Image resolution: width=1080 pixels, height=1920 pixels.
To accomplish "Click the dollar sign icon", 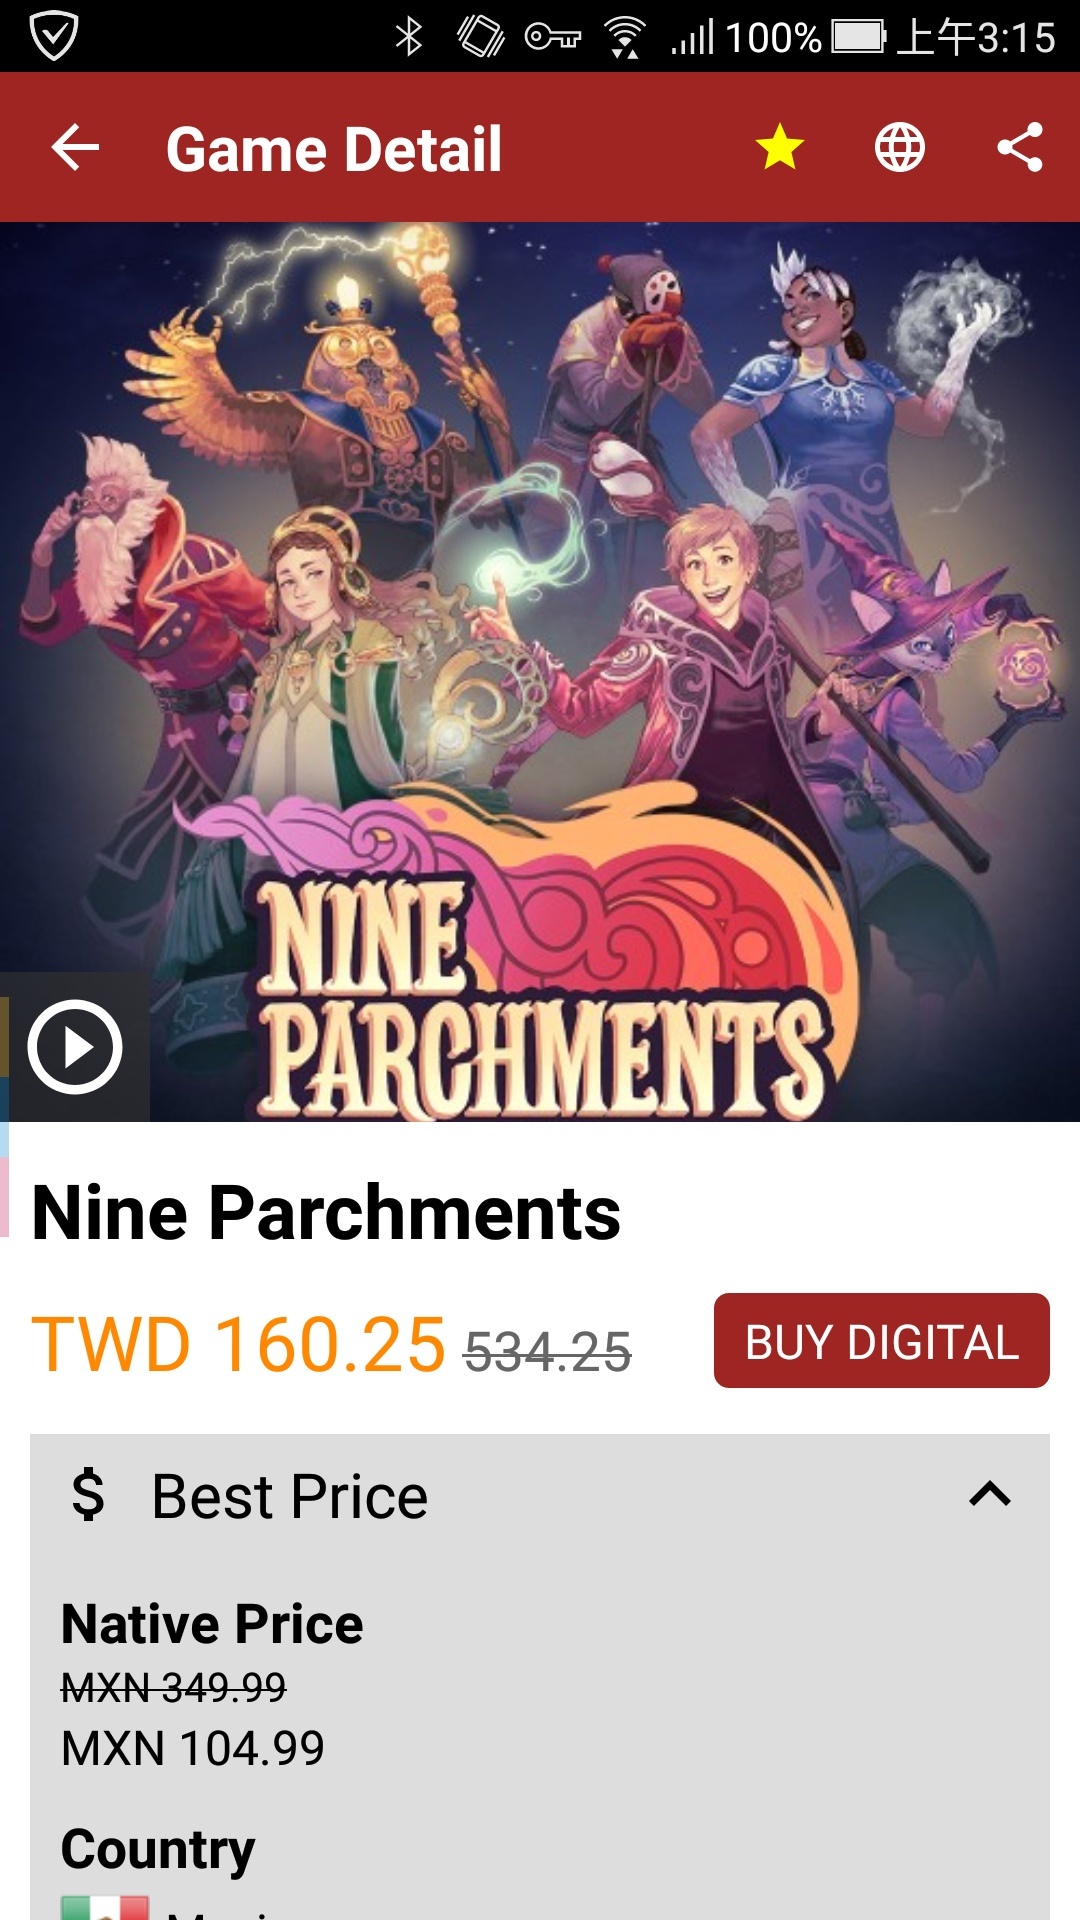I will [x=88, y=1495].
